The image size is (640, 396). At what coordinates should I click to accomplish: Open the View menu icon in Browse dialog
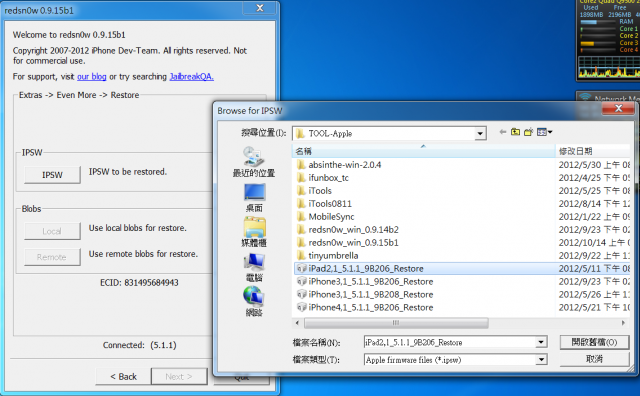coord(542,132)
